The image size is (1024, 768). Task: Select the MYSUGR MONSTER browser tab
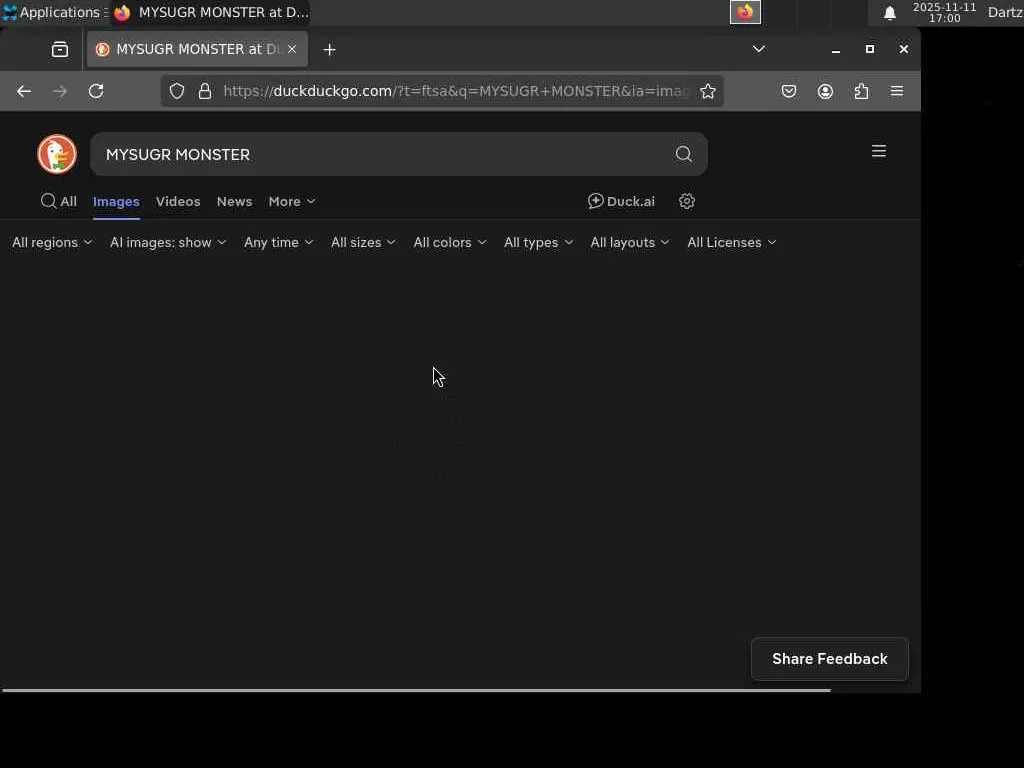coord(197,49)
